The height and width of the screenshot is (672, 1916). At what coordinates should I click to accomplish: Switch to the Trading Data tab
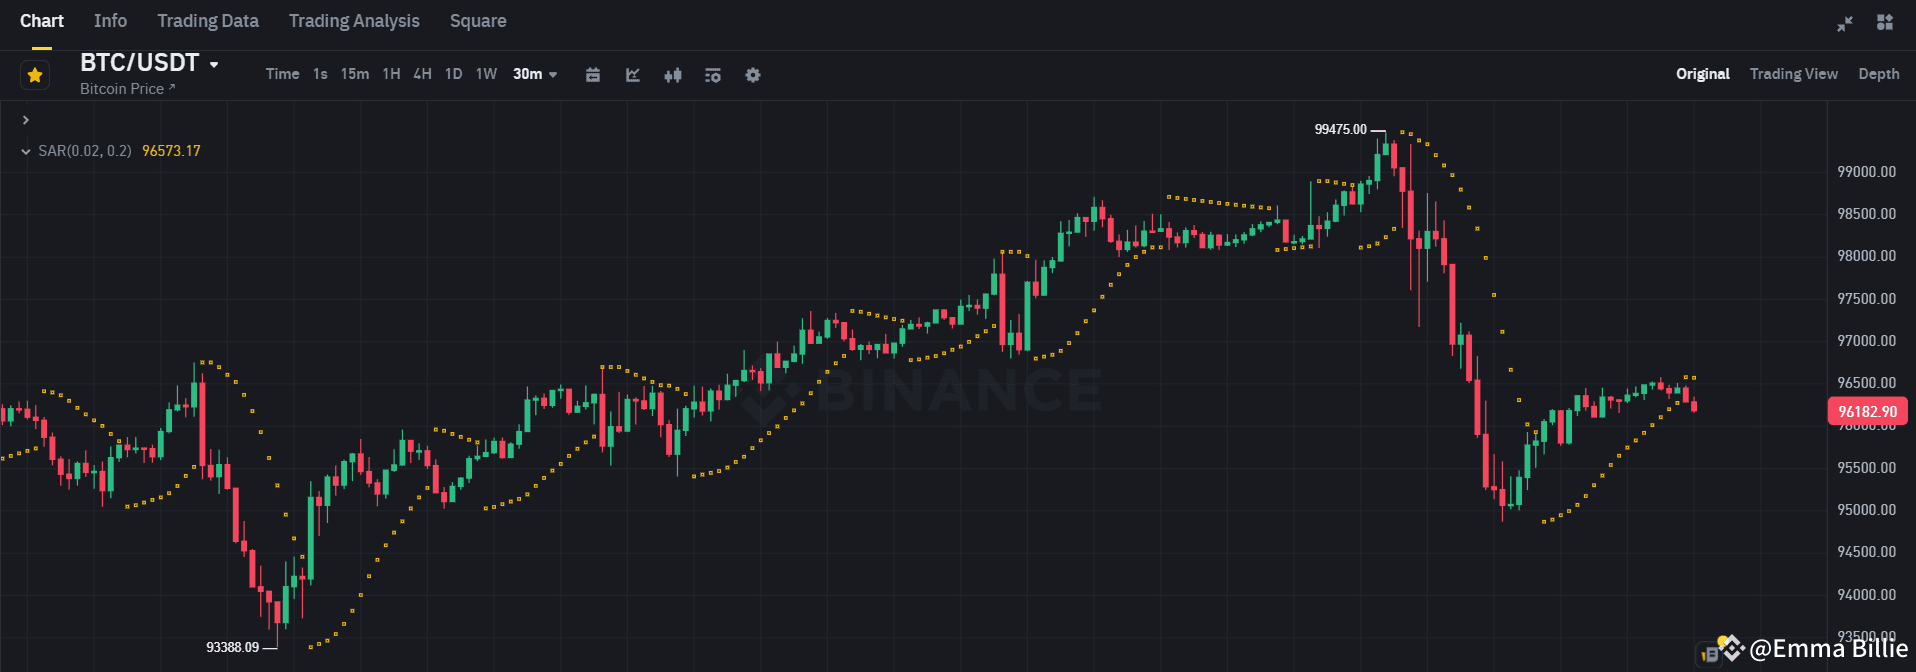207,20
